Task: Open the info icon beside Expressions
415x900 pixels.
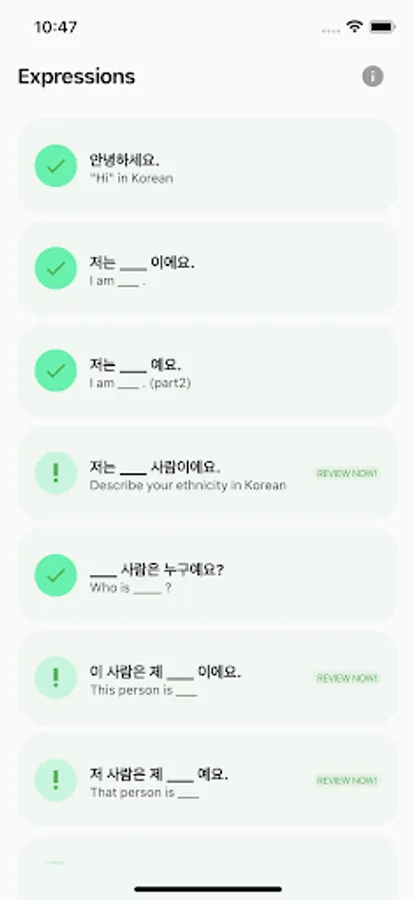Action: click(x=373, y=76)
